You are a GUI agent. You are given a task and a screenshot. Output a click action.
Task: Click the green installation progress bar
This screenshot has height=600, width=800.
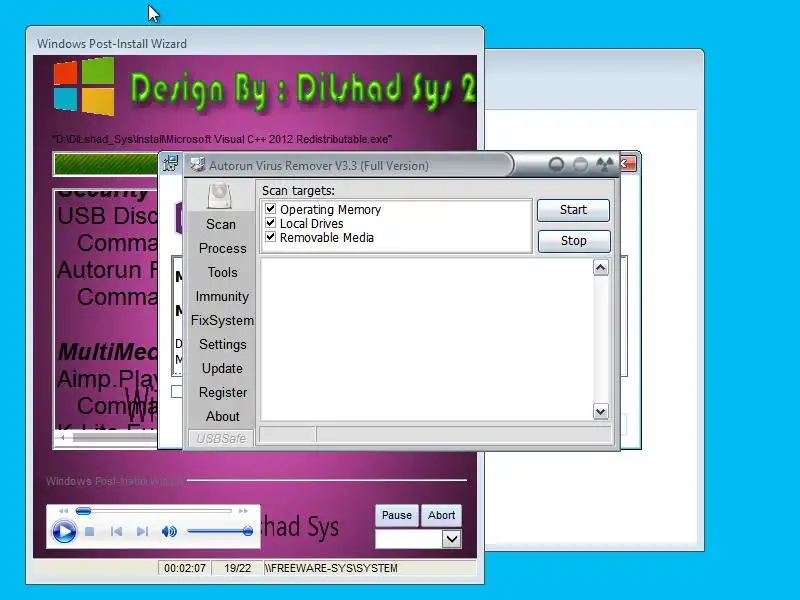tap(106, 164)
